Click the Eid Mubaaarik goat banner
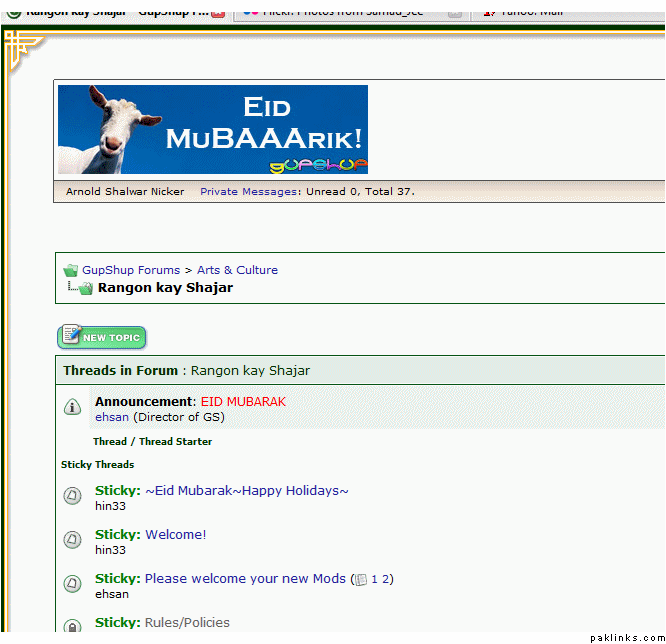Viewport: 666px width, 644px height. tap(212, 129)
